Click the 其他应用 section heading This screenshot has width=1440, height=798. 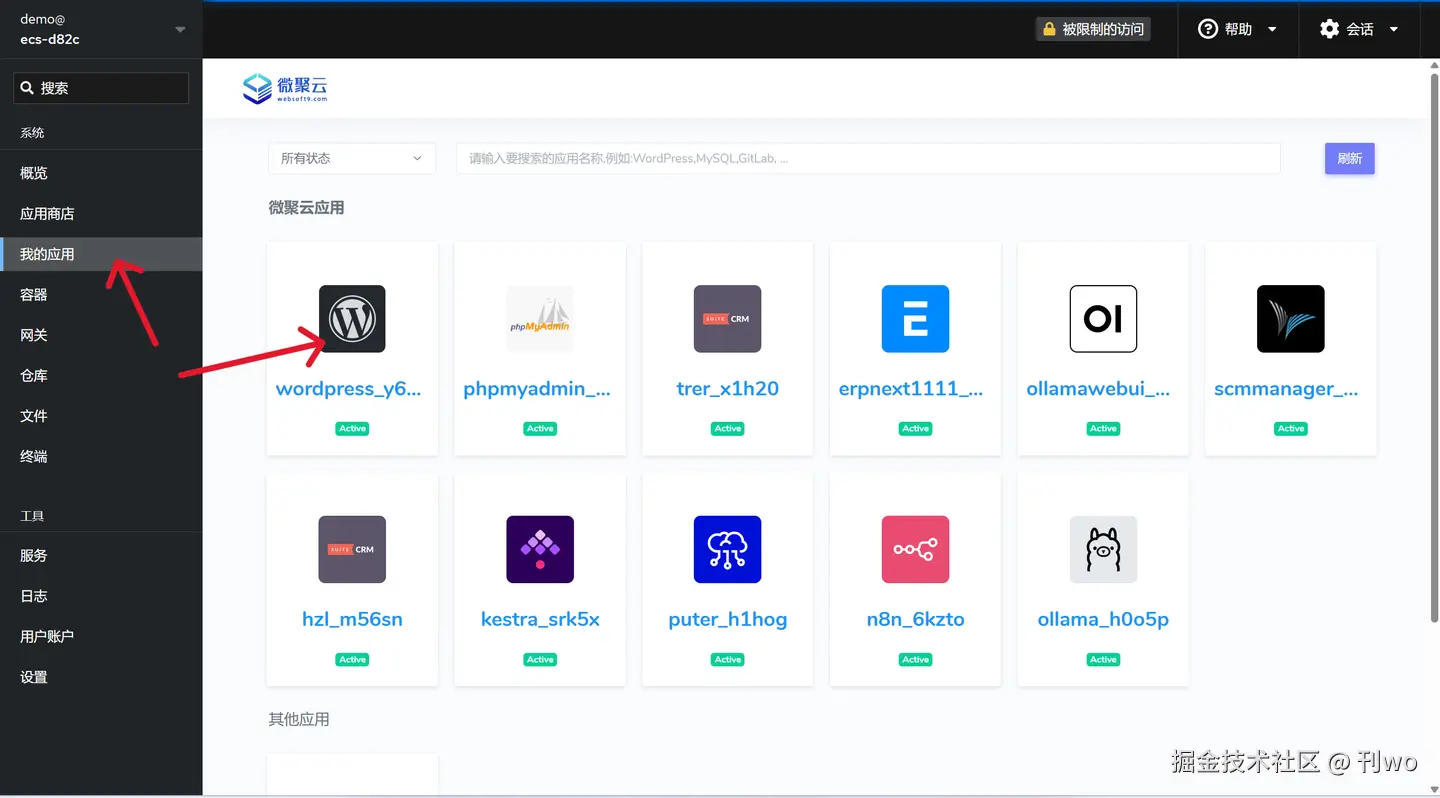pos(298,719)
